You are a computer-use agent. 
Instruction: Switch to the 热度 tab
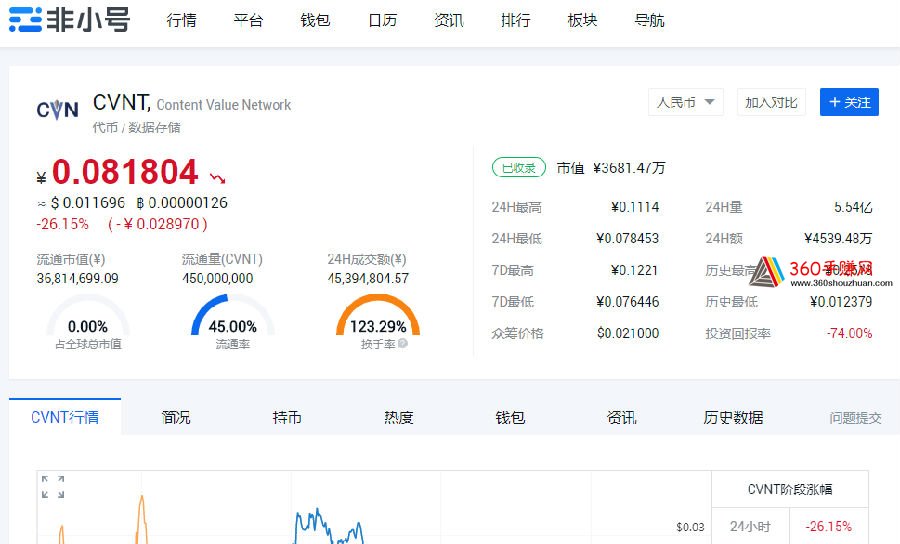pos(398,417)
